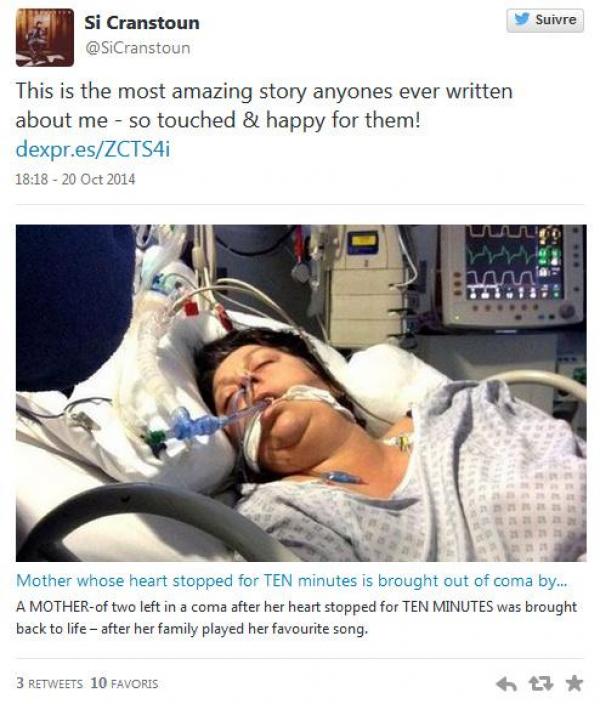This screenshot has height=704, width=600.
Task: Click the retweet icon
Action: point(540,684)
